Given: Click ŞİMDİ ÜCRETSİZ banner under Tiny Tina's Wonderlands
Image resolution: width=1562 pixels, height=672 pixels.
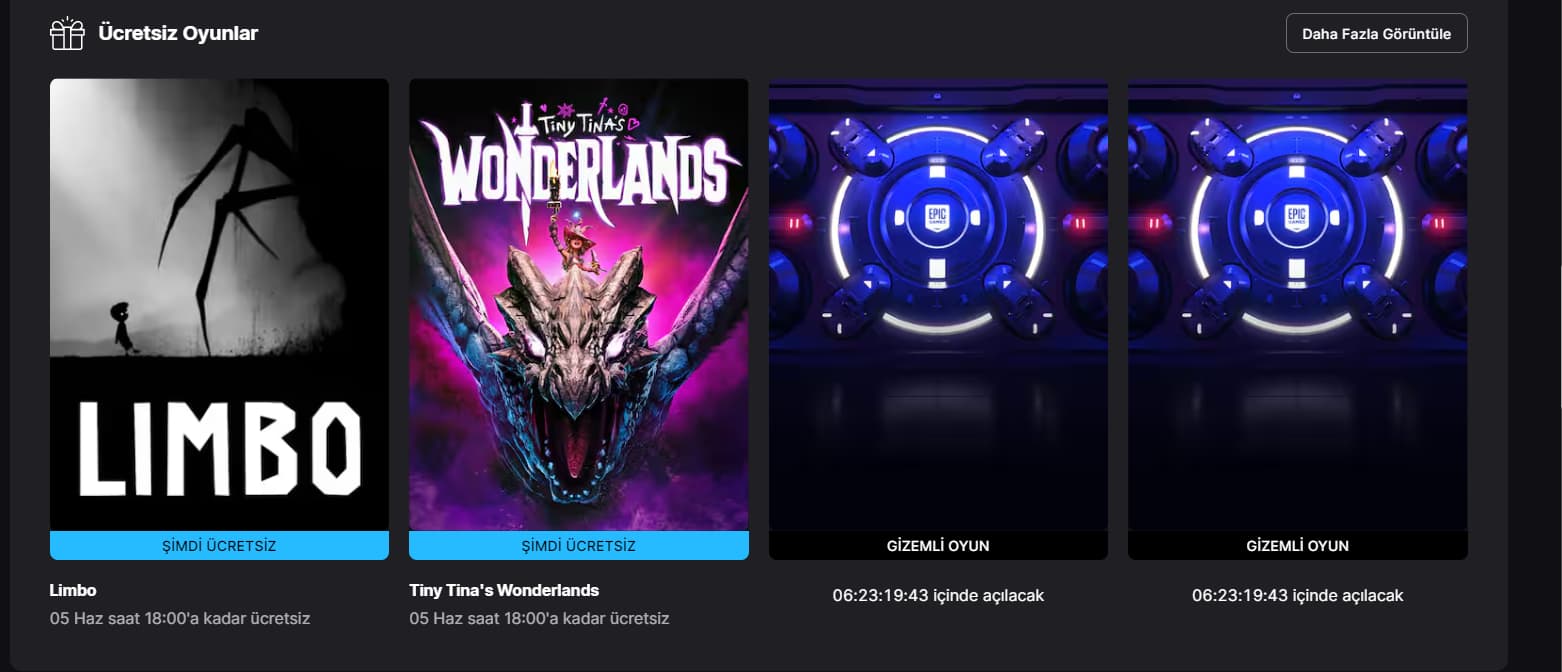Looking at the screenshot, I should (x=579, y=546).
